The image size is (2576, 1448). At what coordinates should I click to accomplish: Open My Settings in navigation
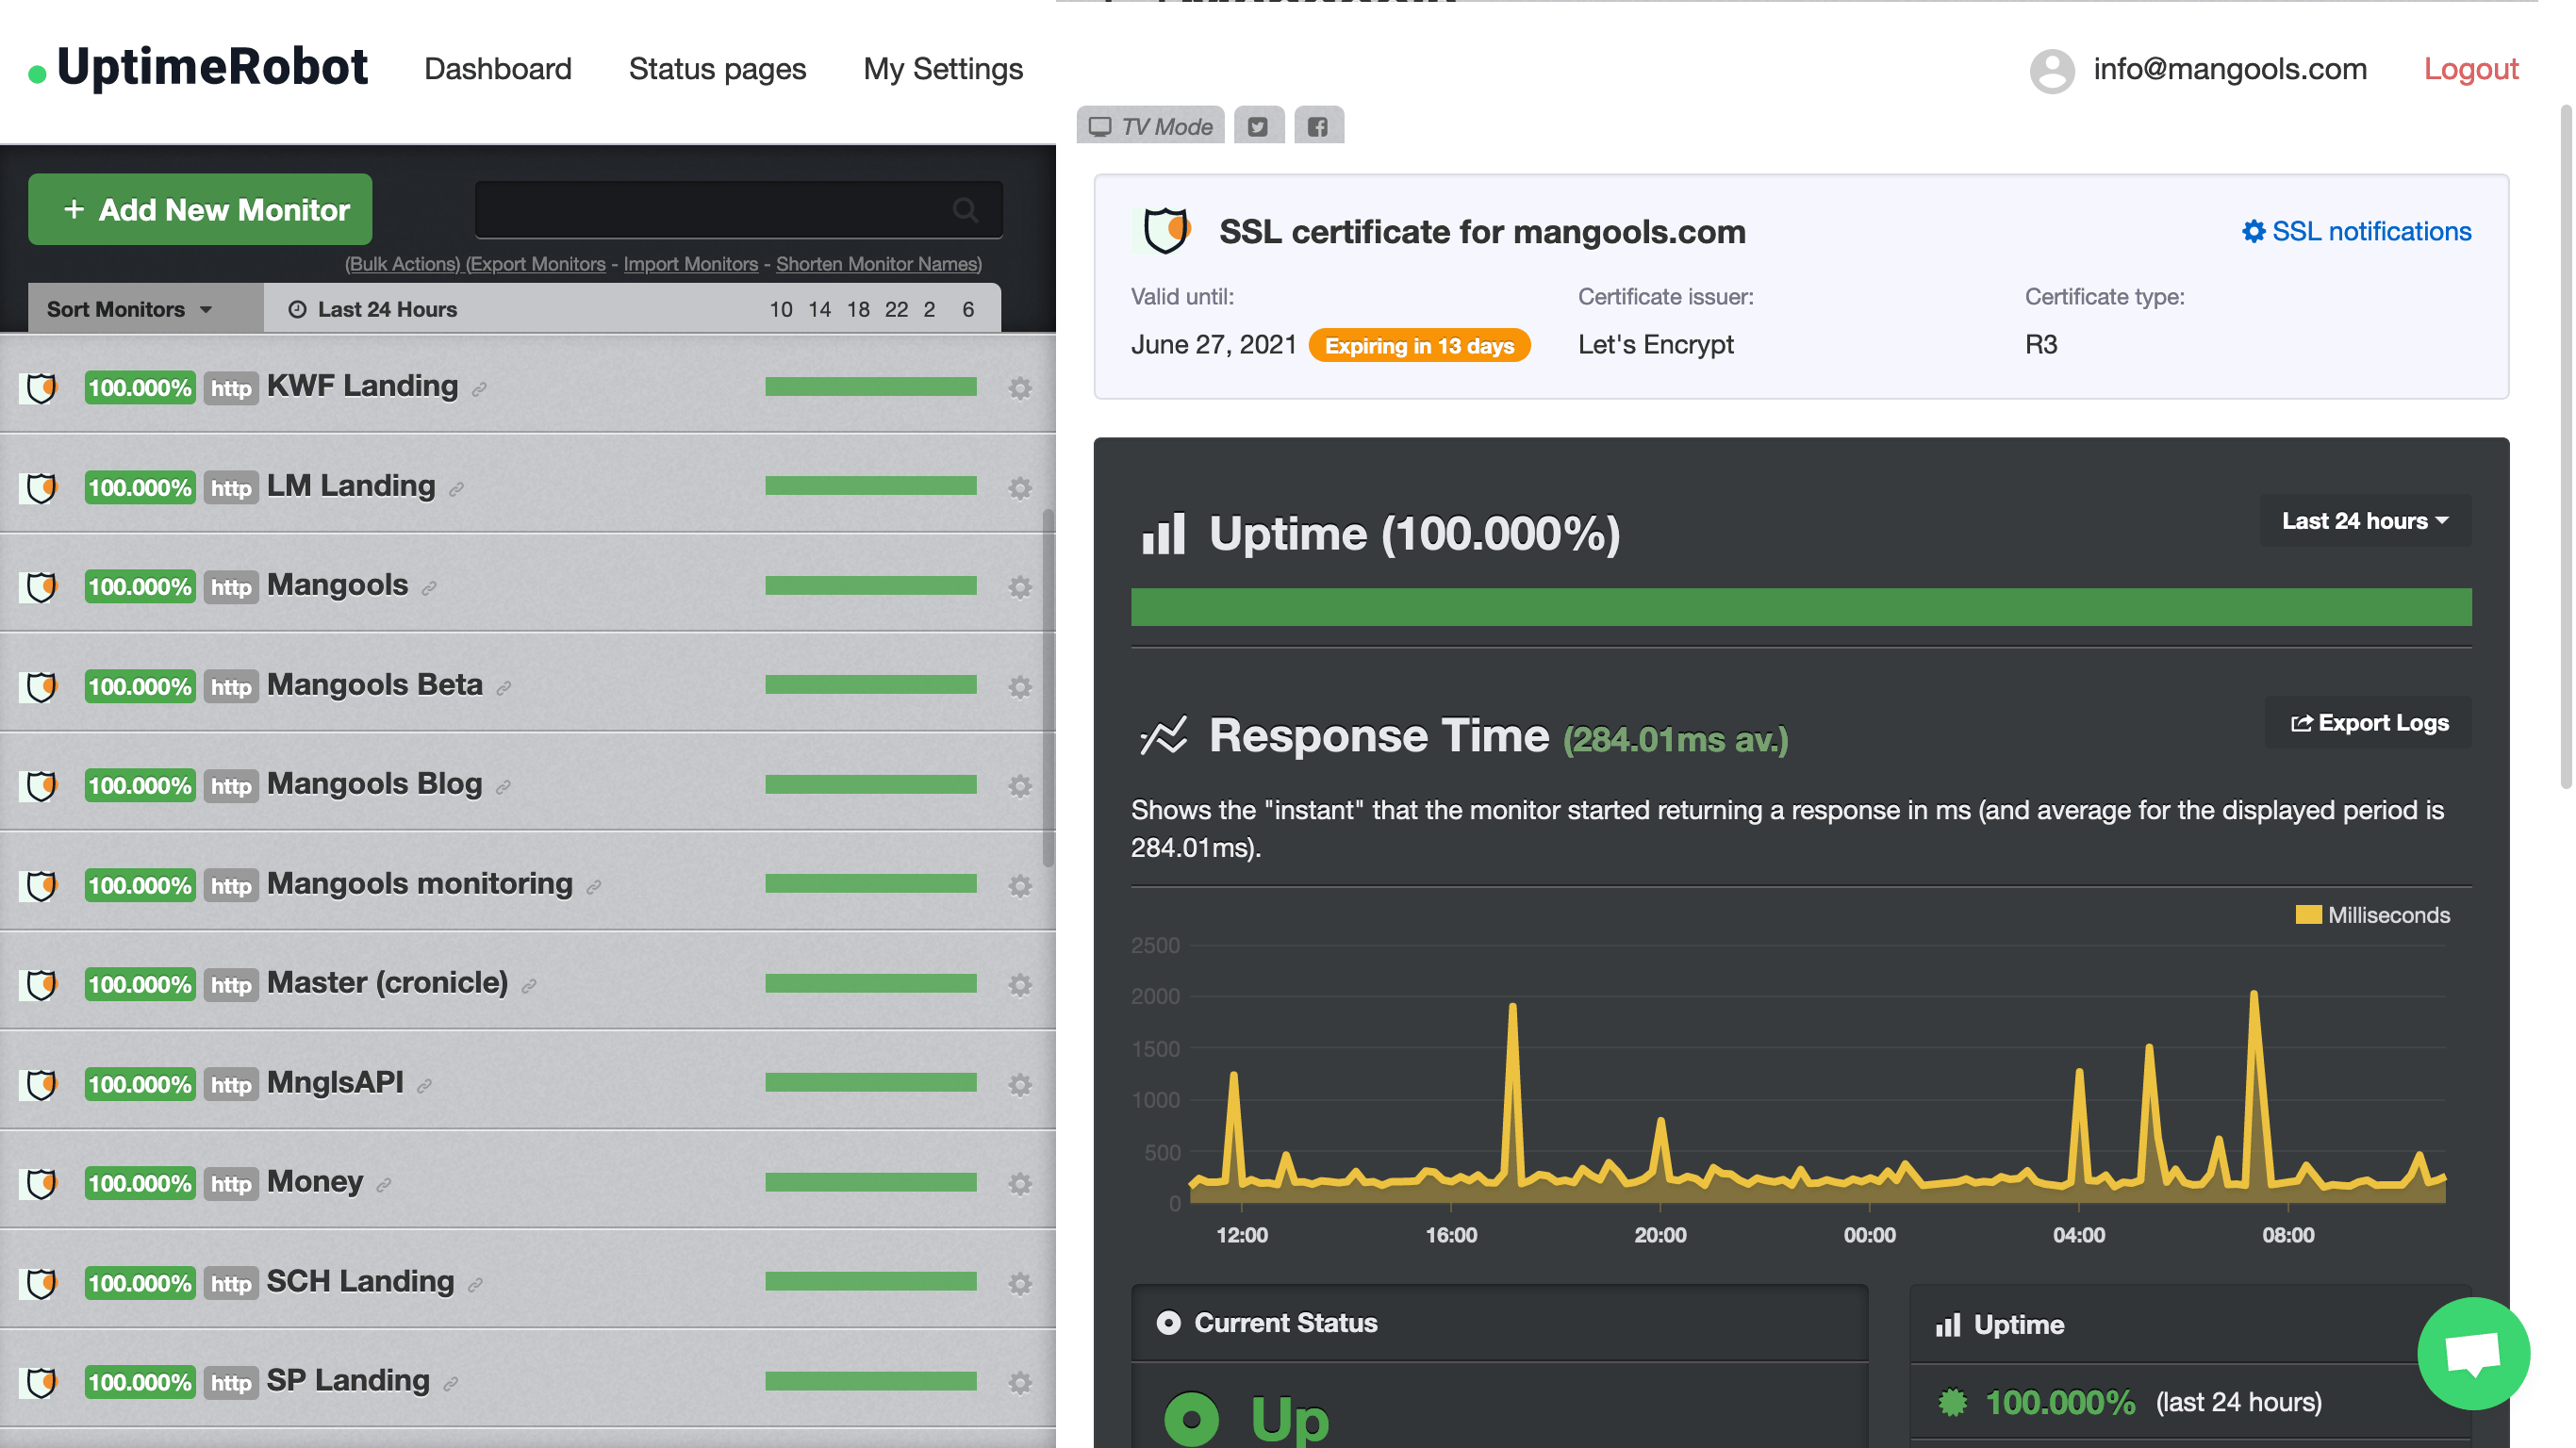pyautogui.click(x=942, y=69)
